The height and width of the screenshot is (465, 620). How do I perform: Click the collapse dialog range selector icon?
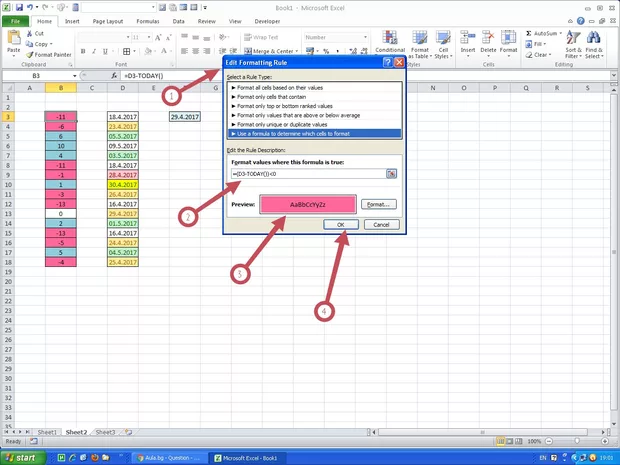391,174
